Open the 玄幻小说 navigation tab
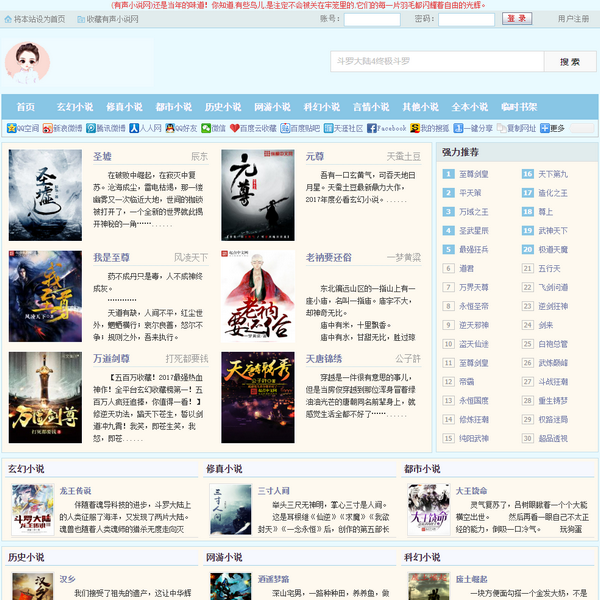Viewport: 600px width, 600px height. [75, 107]
